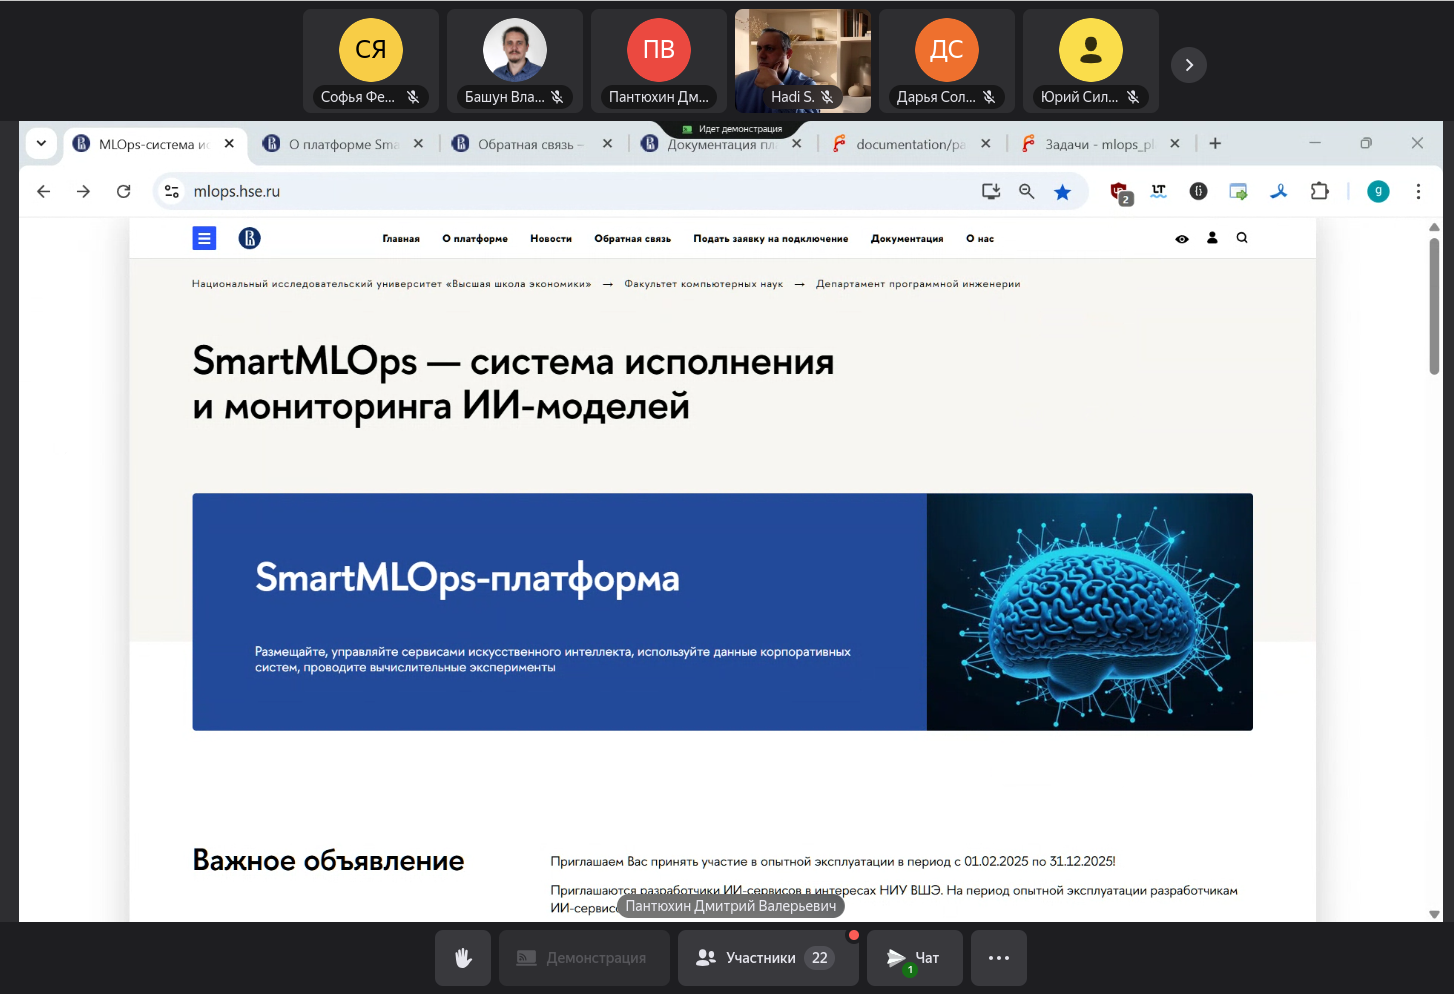The width and height of the screenshot is (1454, 994).
Task: Open the Chrome profile avatar
Action: [1378, 191]
